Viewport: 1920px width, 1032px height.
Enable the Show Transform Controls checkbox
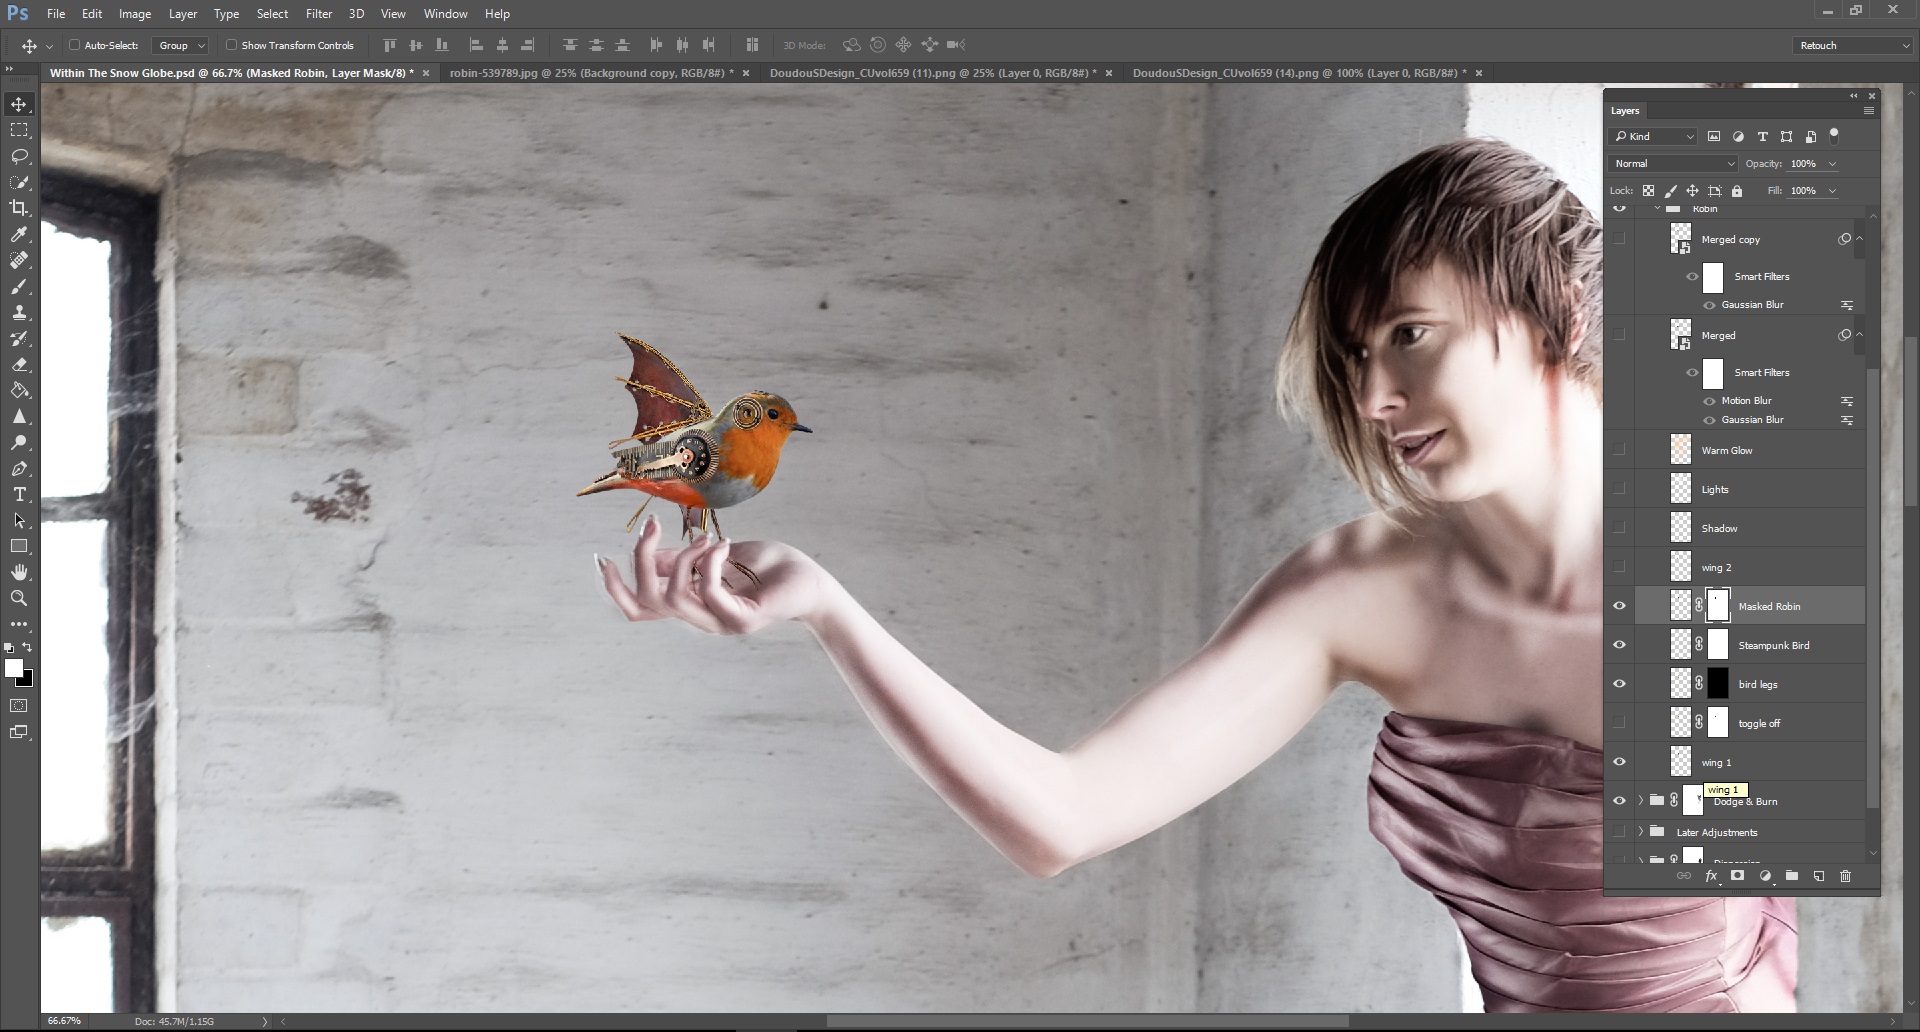[x=231, y=45]
